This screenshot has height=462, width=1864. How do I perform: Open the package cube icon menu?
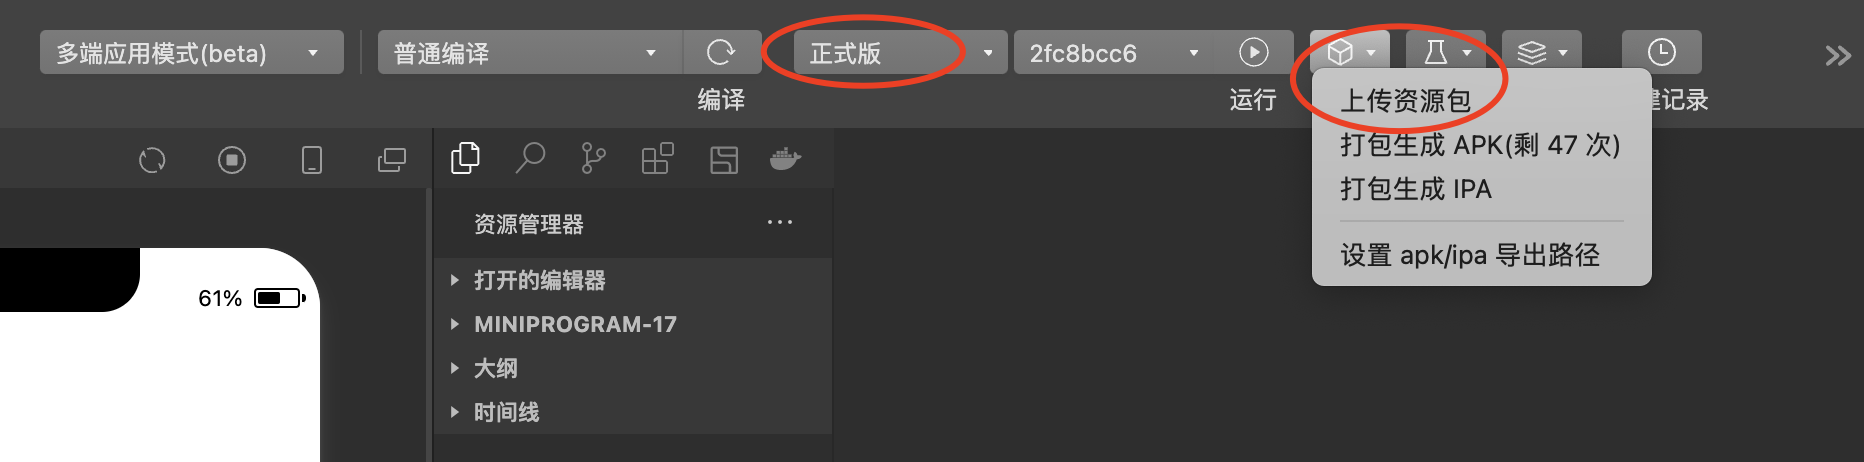(1350, 52)
